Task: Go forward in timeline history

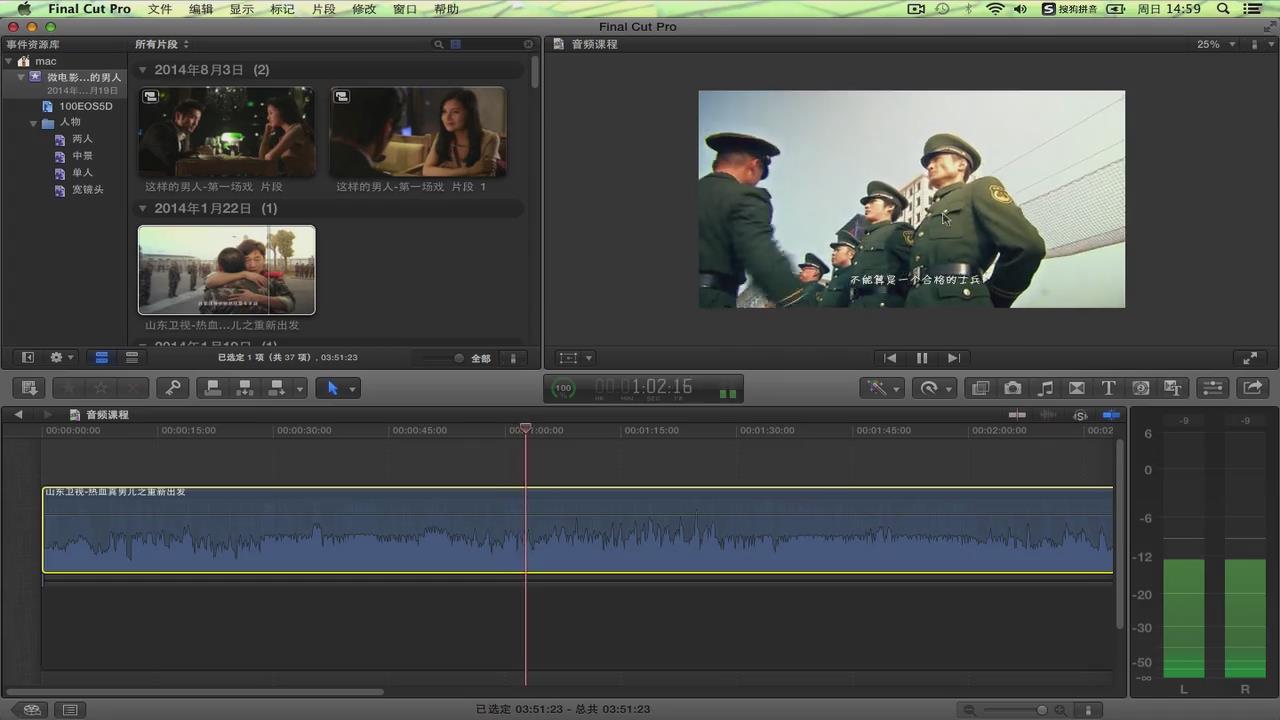Action: (x=47, y=415)
